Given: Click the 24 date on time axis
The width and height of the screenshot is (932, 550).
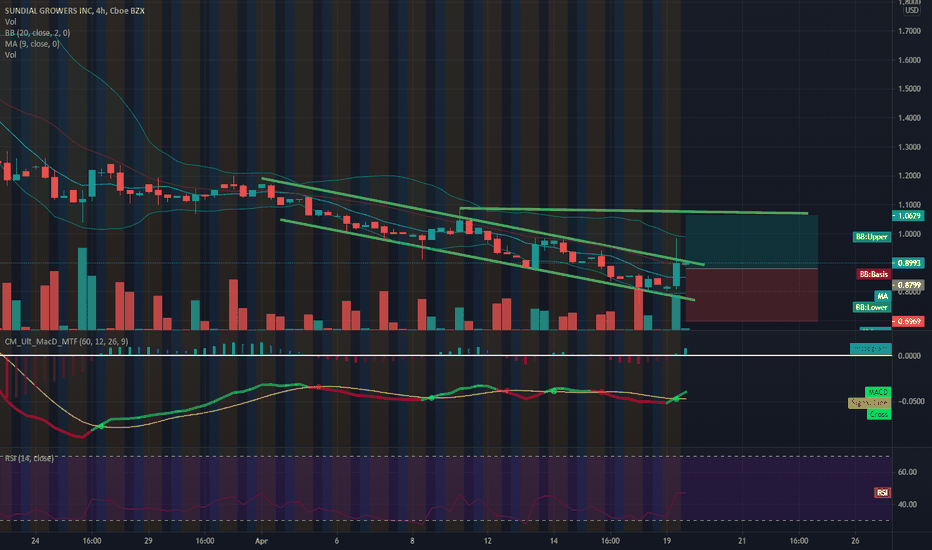Looking at the screenshot, I should pyautogui.click(x=35, y=541).
